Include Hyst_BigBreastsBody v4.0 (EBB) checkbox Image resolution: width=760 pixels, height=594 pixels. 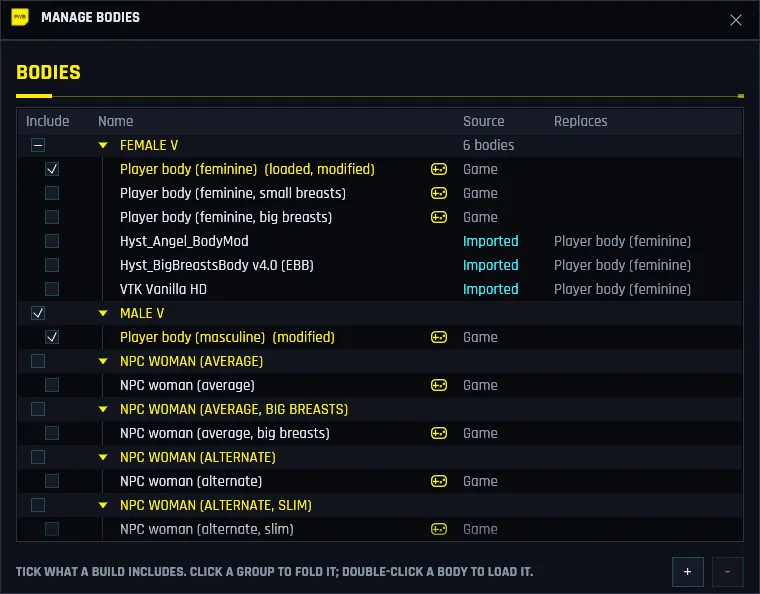52,265
